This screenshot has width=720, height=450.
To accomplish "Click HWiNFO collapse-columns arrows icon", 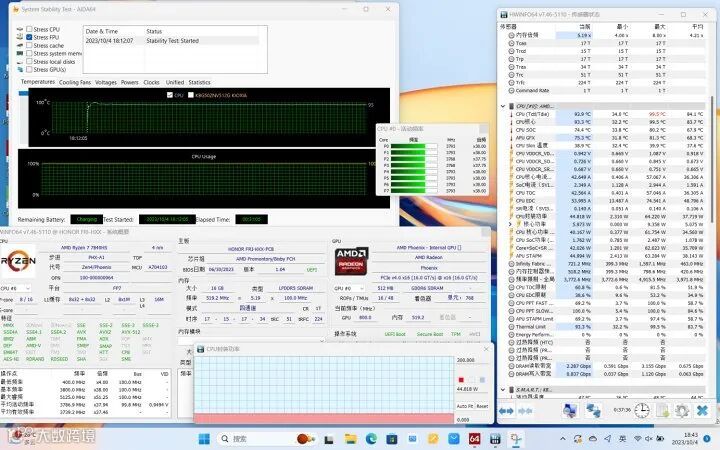I will (525, 411).
